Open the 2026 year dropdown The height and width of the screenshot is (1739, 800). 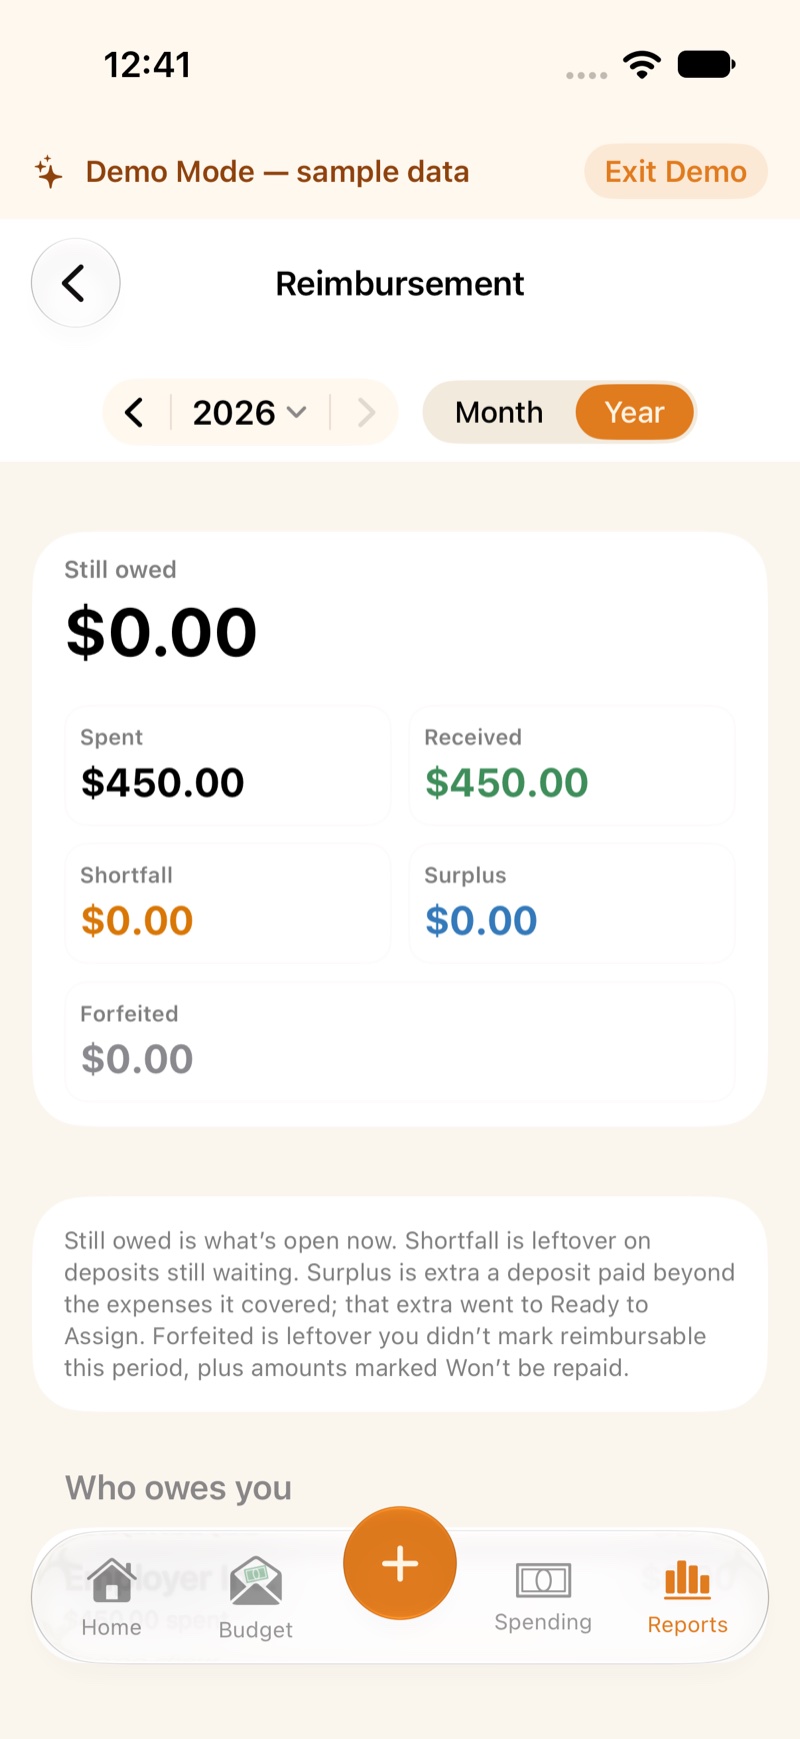click(249, 412)
